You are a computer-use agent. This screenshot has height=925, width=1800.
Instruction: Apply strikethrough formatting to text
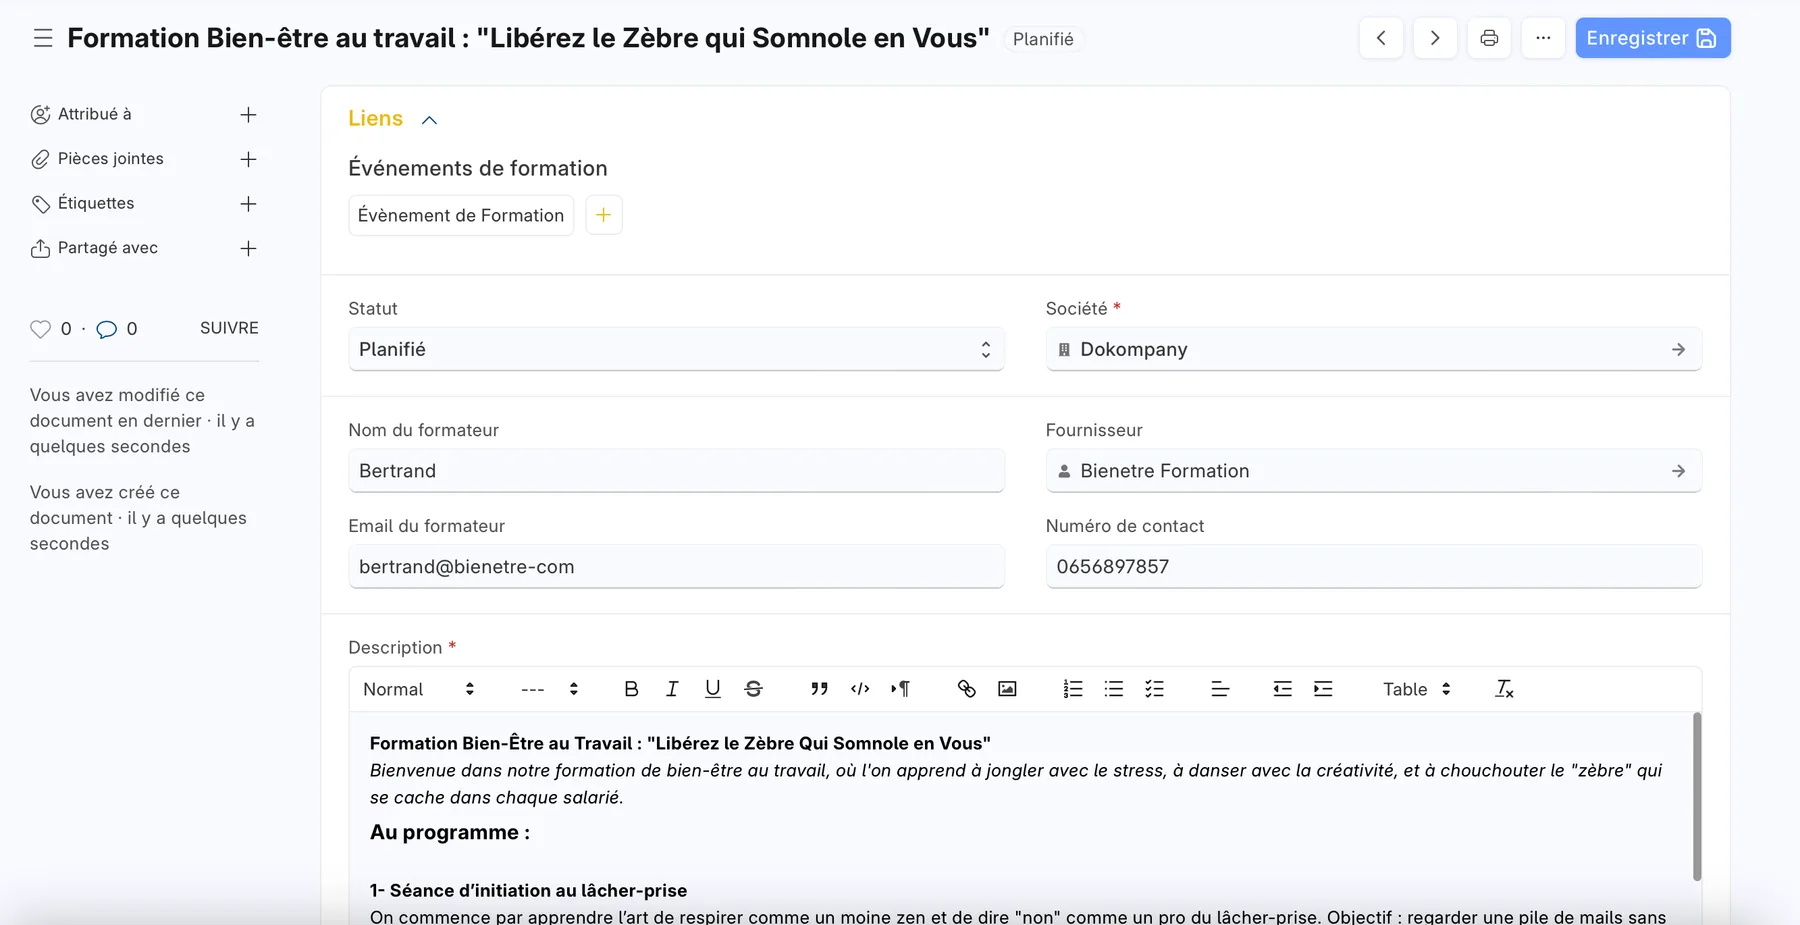tap(753, 689)
